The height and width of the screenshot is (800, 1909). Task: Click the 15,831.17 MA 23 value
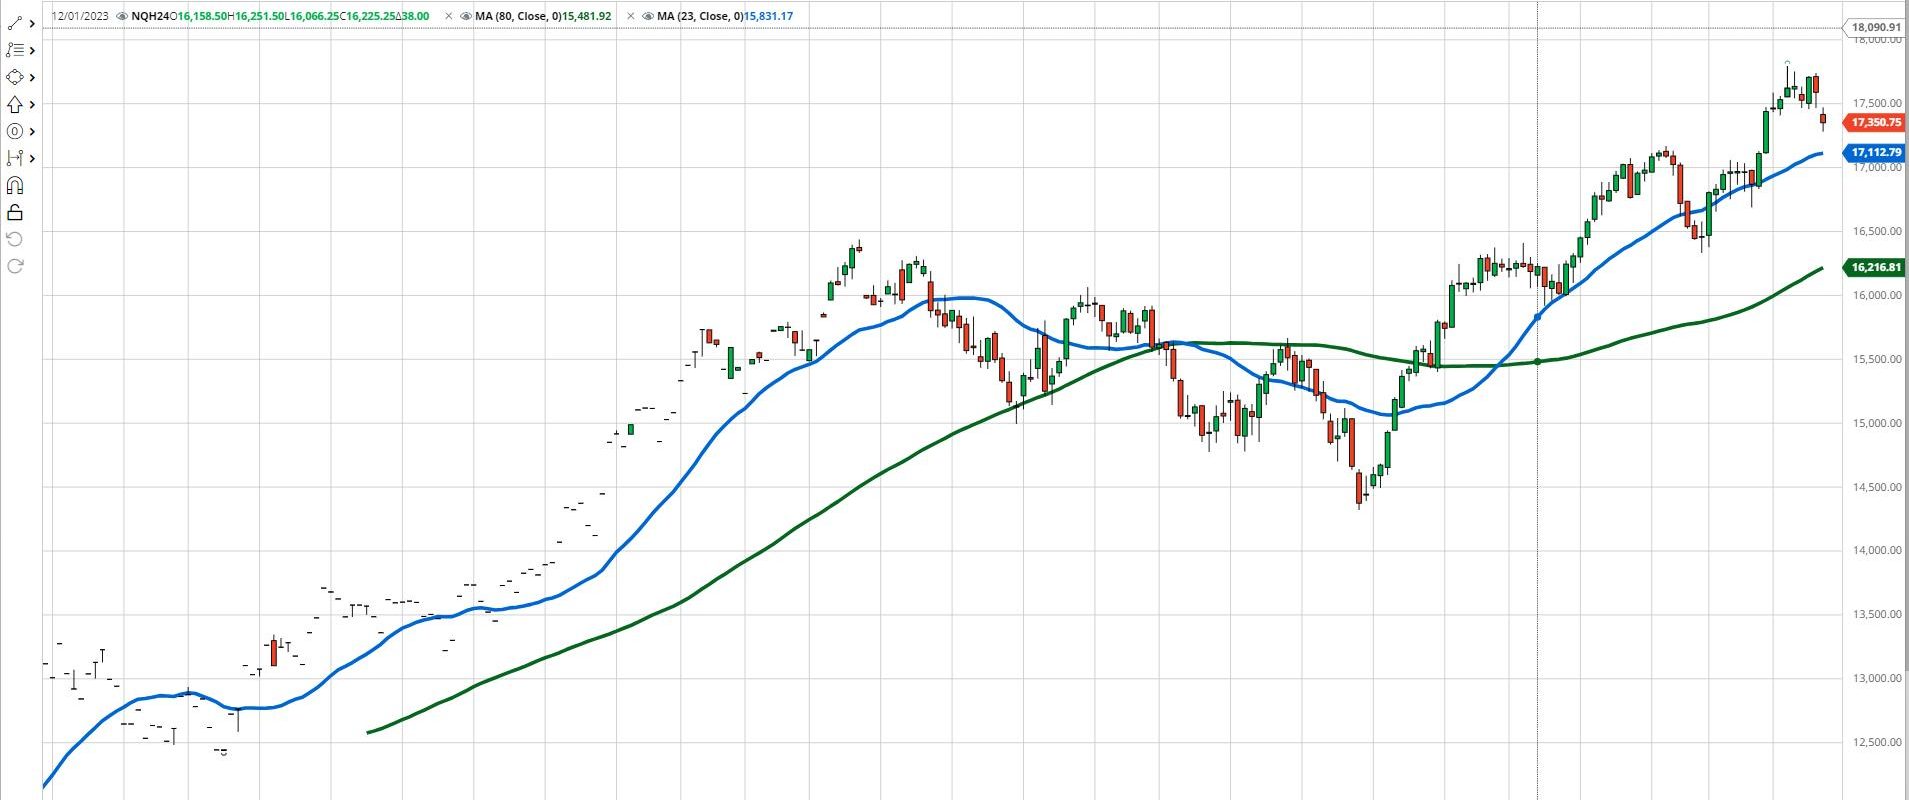tap(768, 16)
